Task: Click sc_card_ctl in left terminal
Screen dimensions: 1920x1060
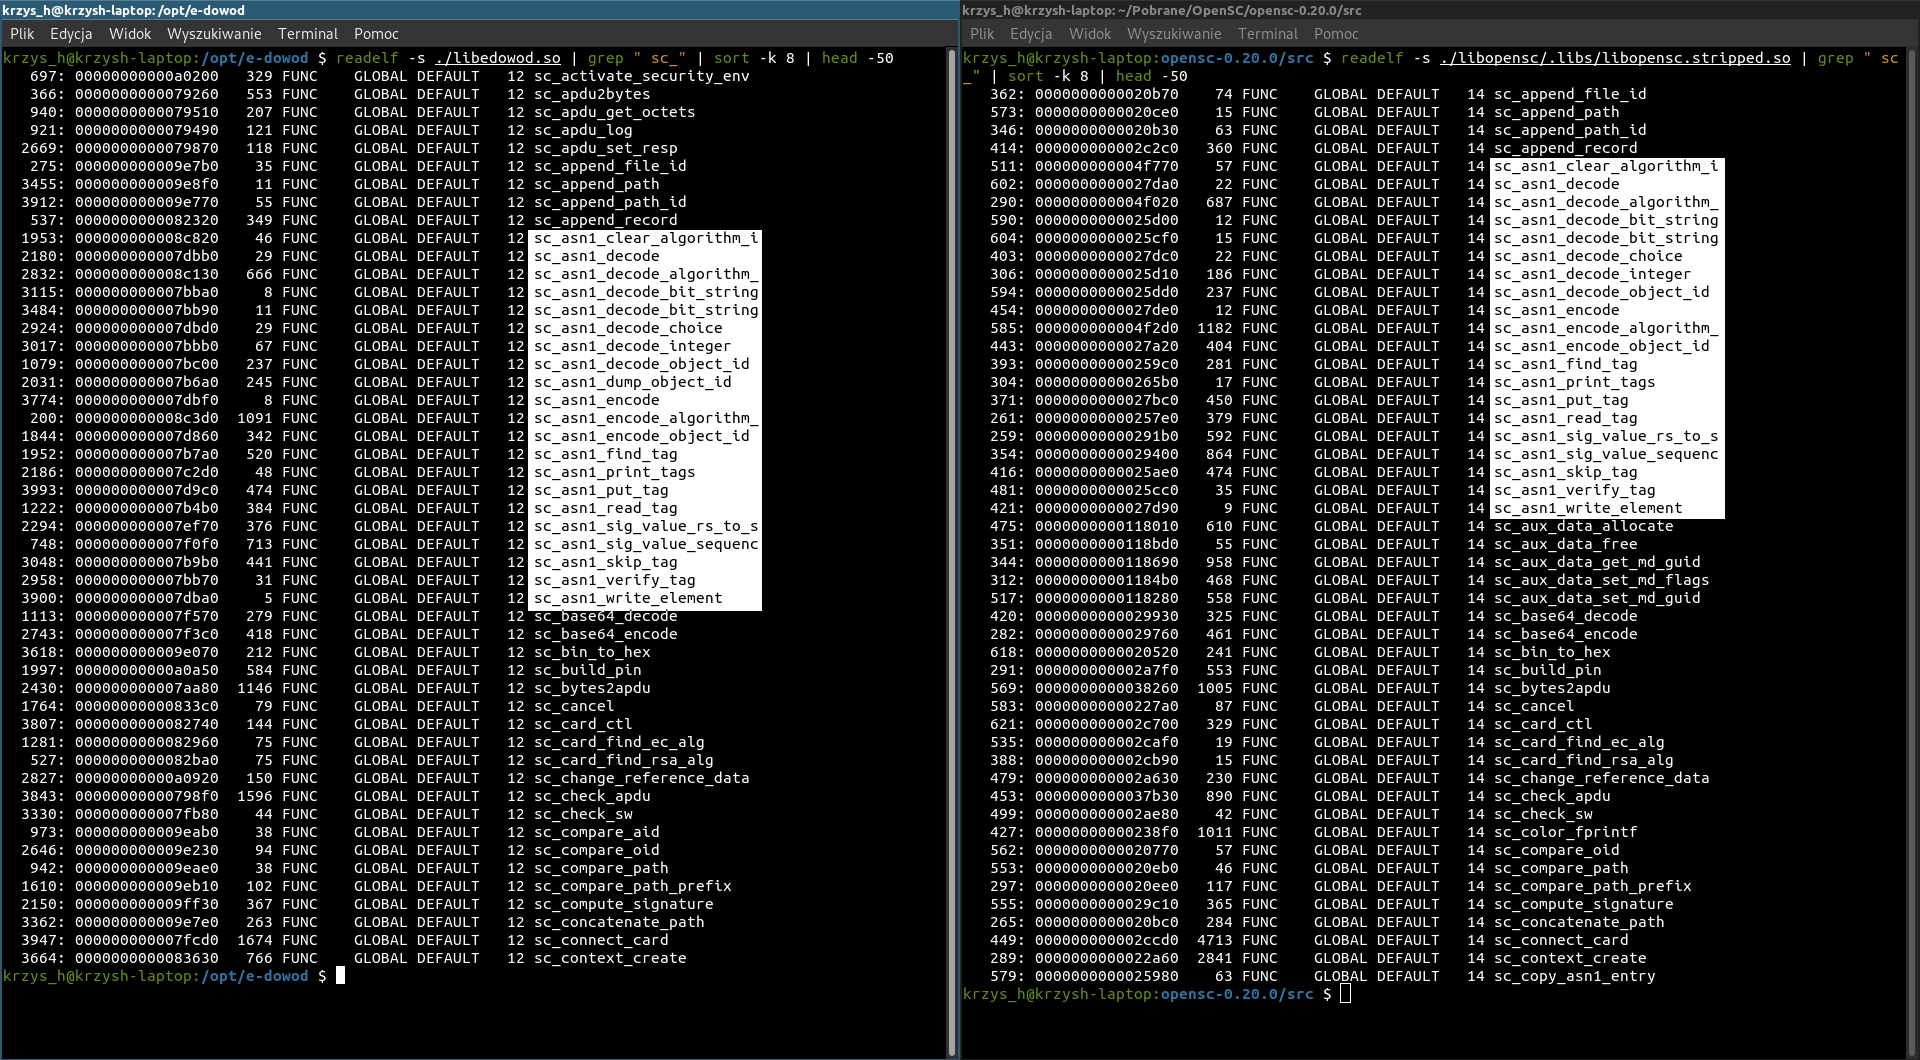Action: click(x=583, y=724)
